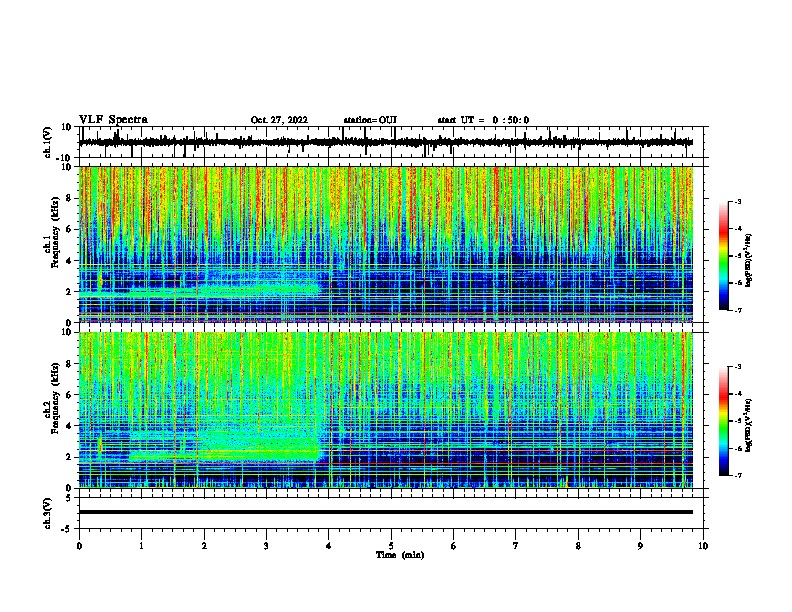Screen dimensions: 792x612
Task: Click the "8" kHz tick on ch.2 frequency axis
Action: tap(69, 364)
